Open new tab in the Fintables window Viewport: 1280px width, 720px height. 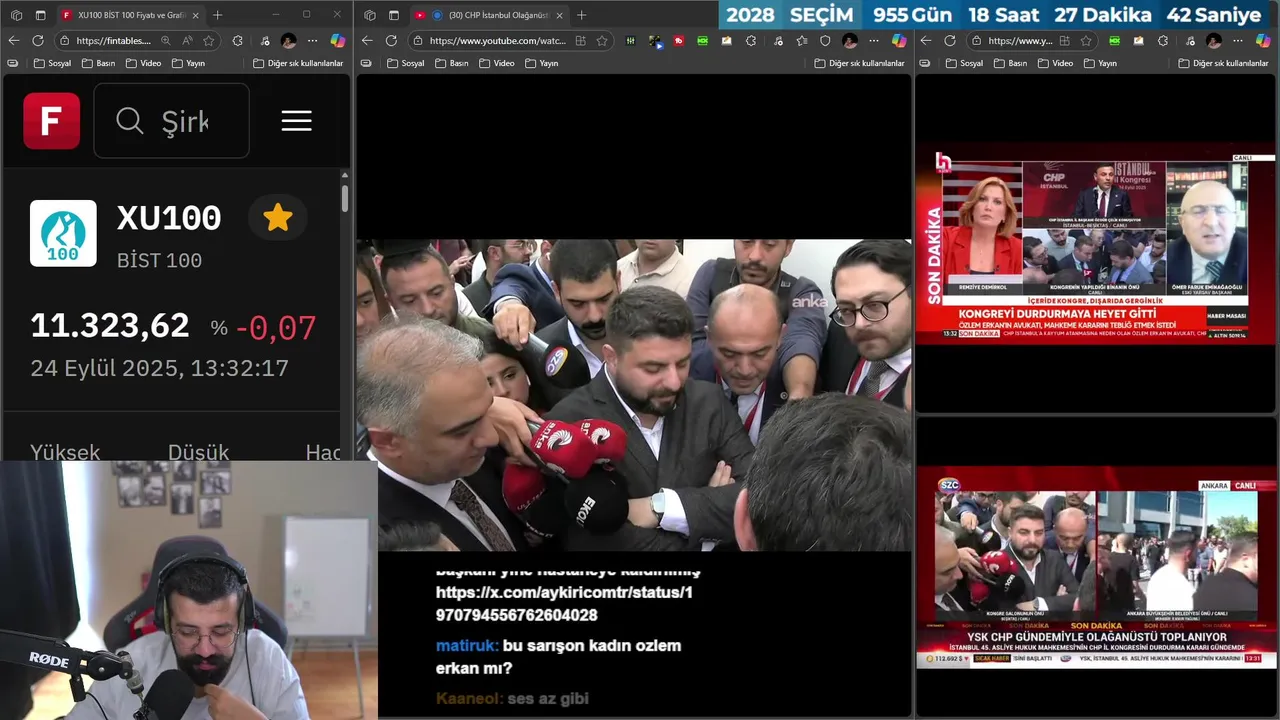coord(218,15)
